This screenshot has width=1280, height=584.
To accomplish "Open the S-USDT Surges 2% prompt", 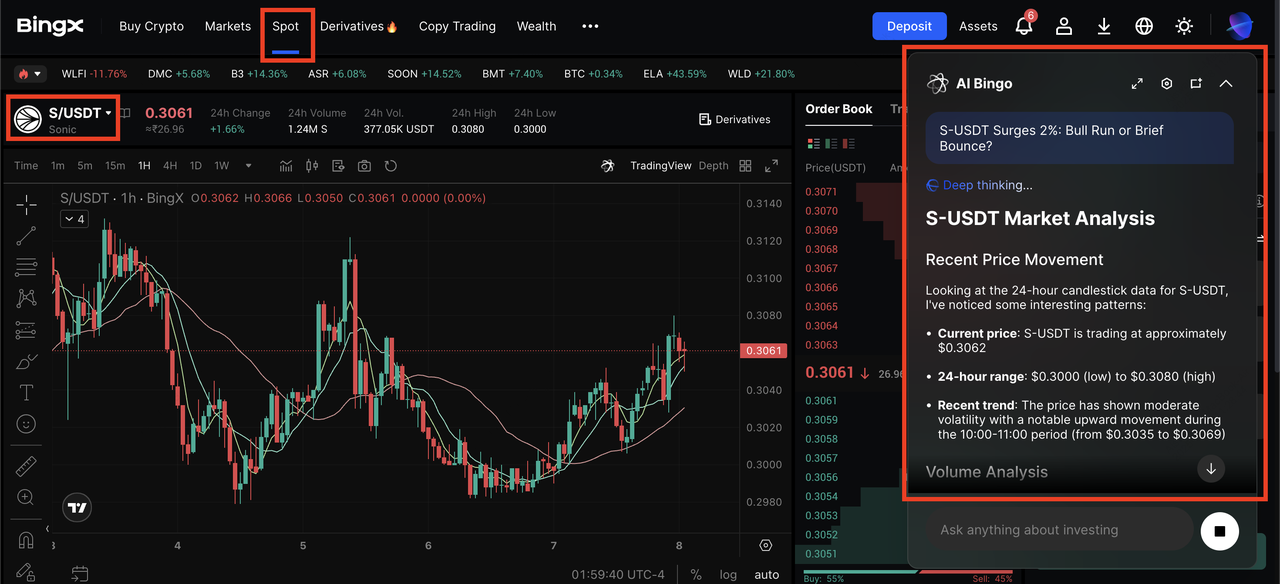I will pos(1079,138).
